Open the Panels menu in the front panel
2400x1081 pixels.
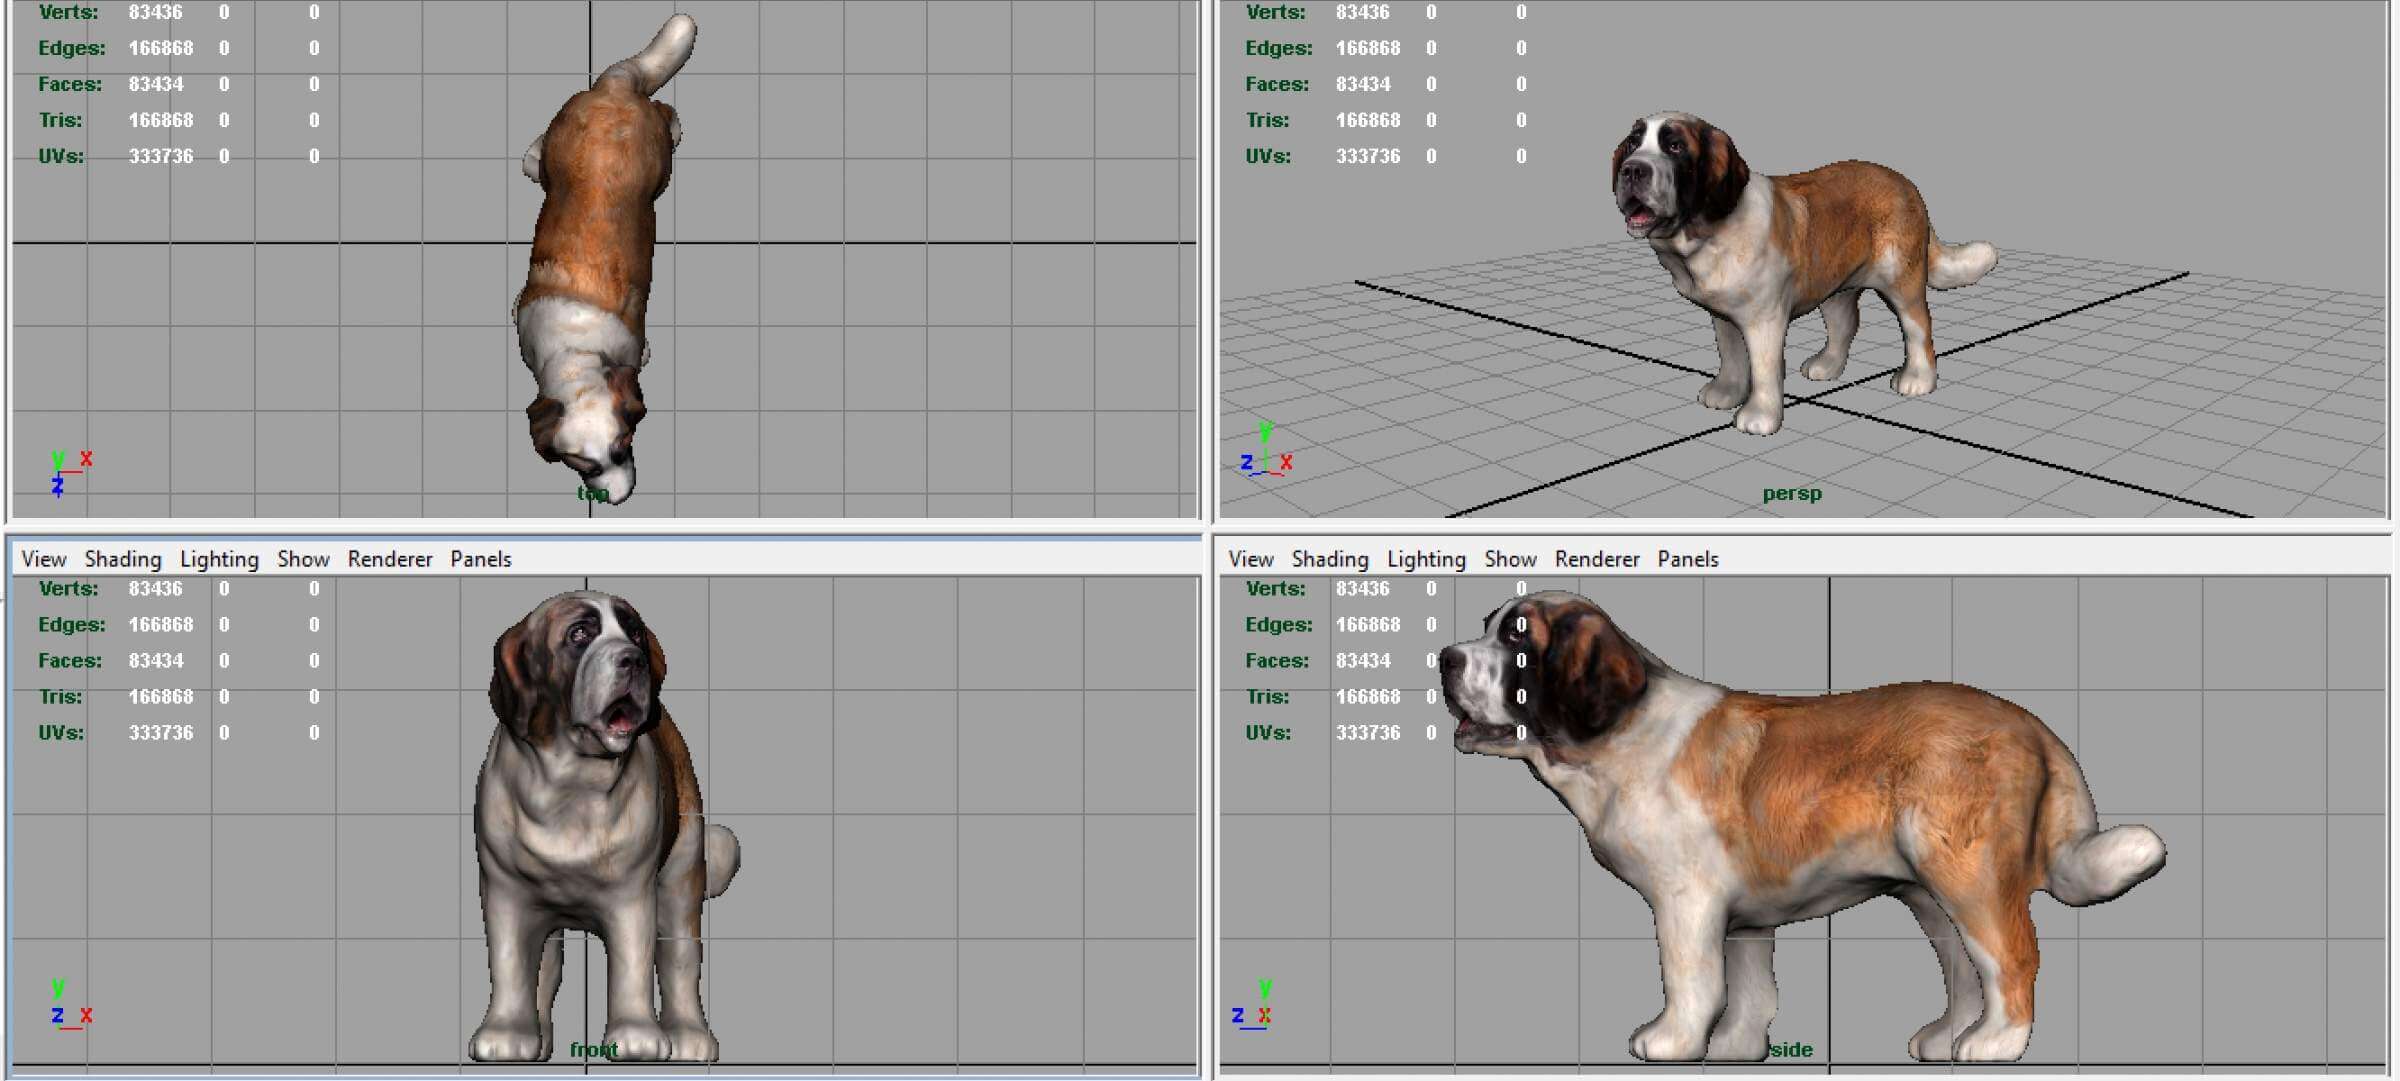pyautogui.click(x=481, y=559)
